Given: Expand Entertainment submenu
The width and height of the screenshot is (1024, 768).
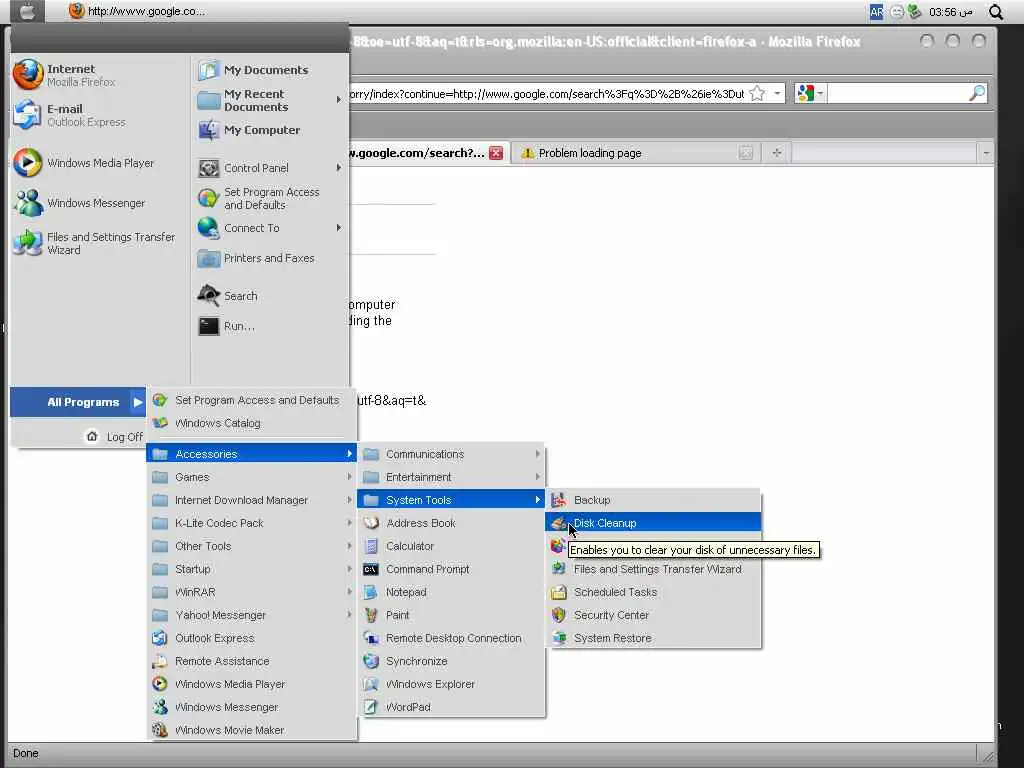Looking at the screenshot, I should pos(451,477).
